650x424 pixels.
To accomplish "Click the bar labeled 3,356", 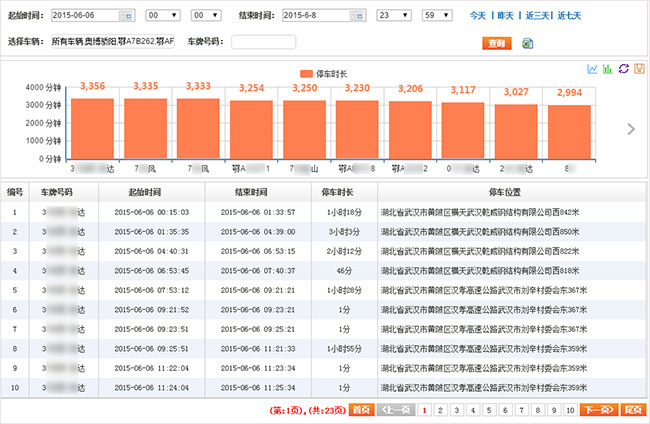I will click(x=92, y=128).
